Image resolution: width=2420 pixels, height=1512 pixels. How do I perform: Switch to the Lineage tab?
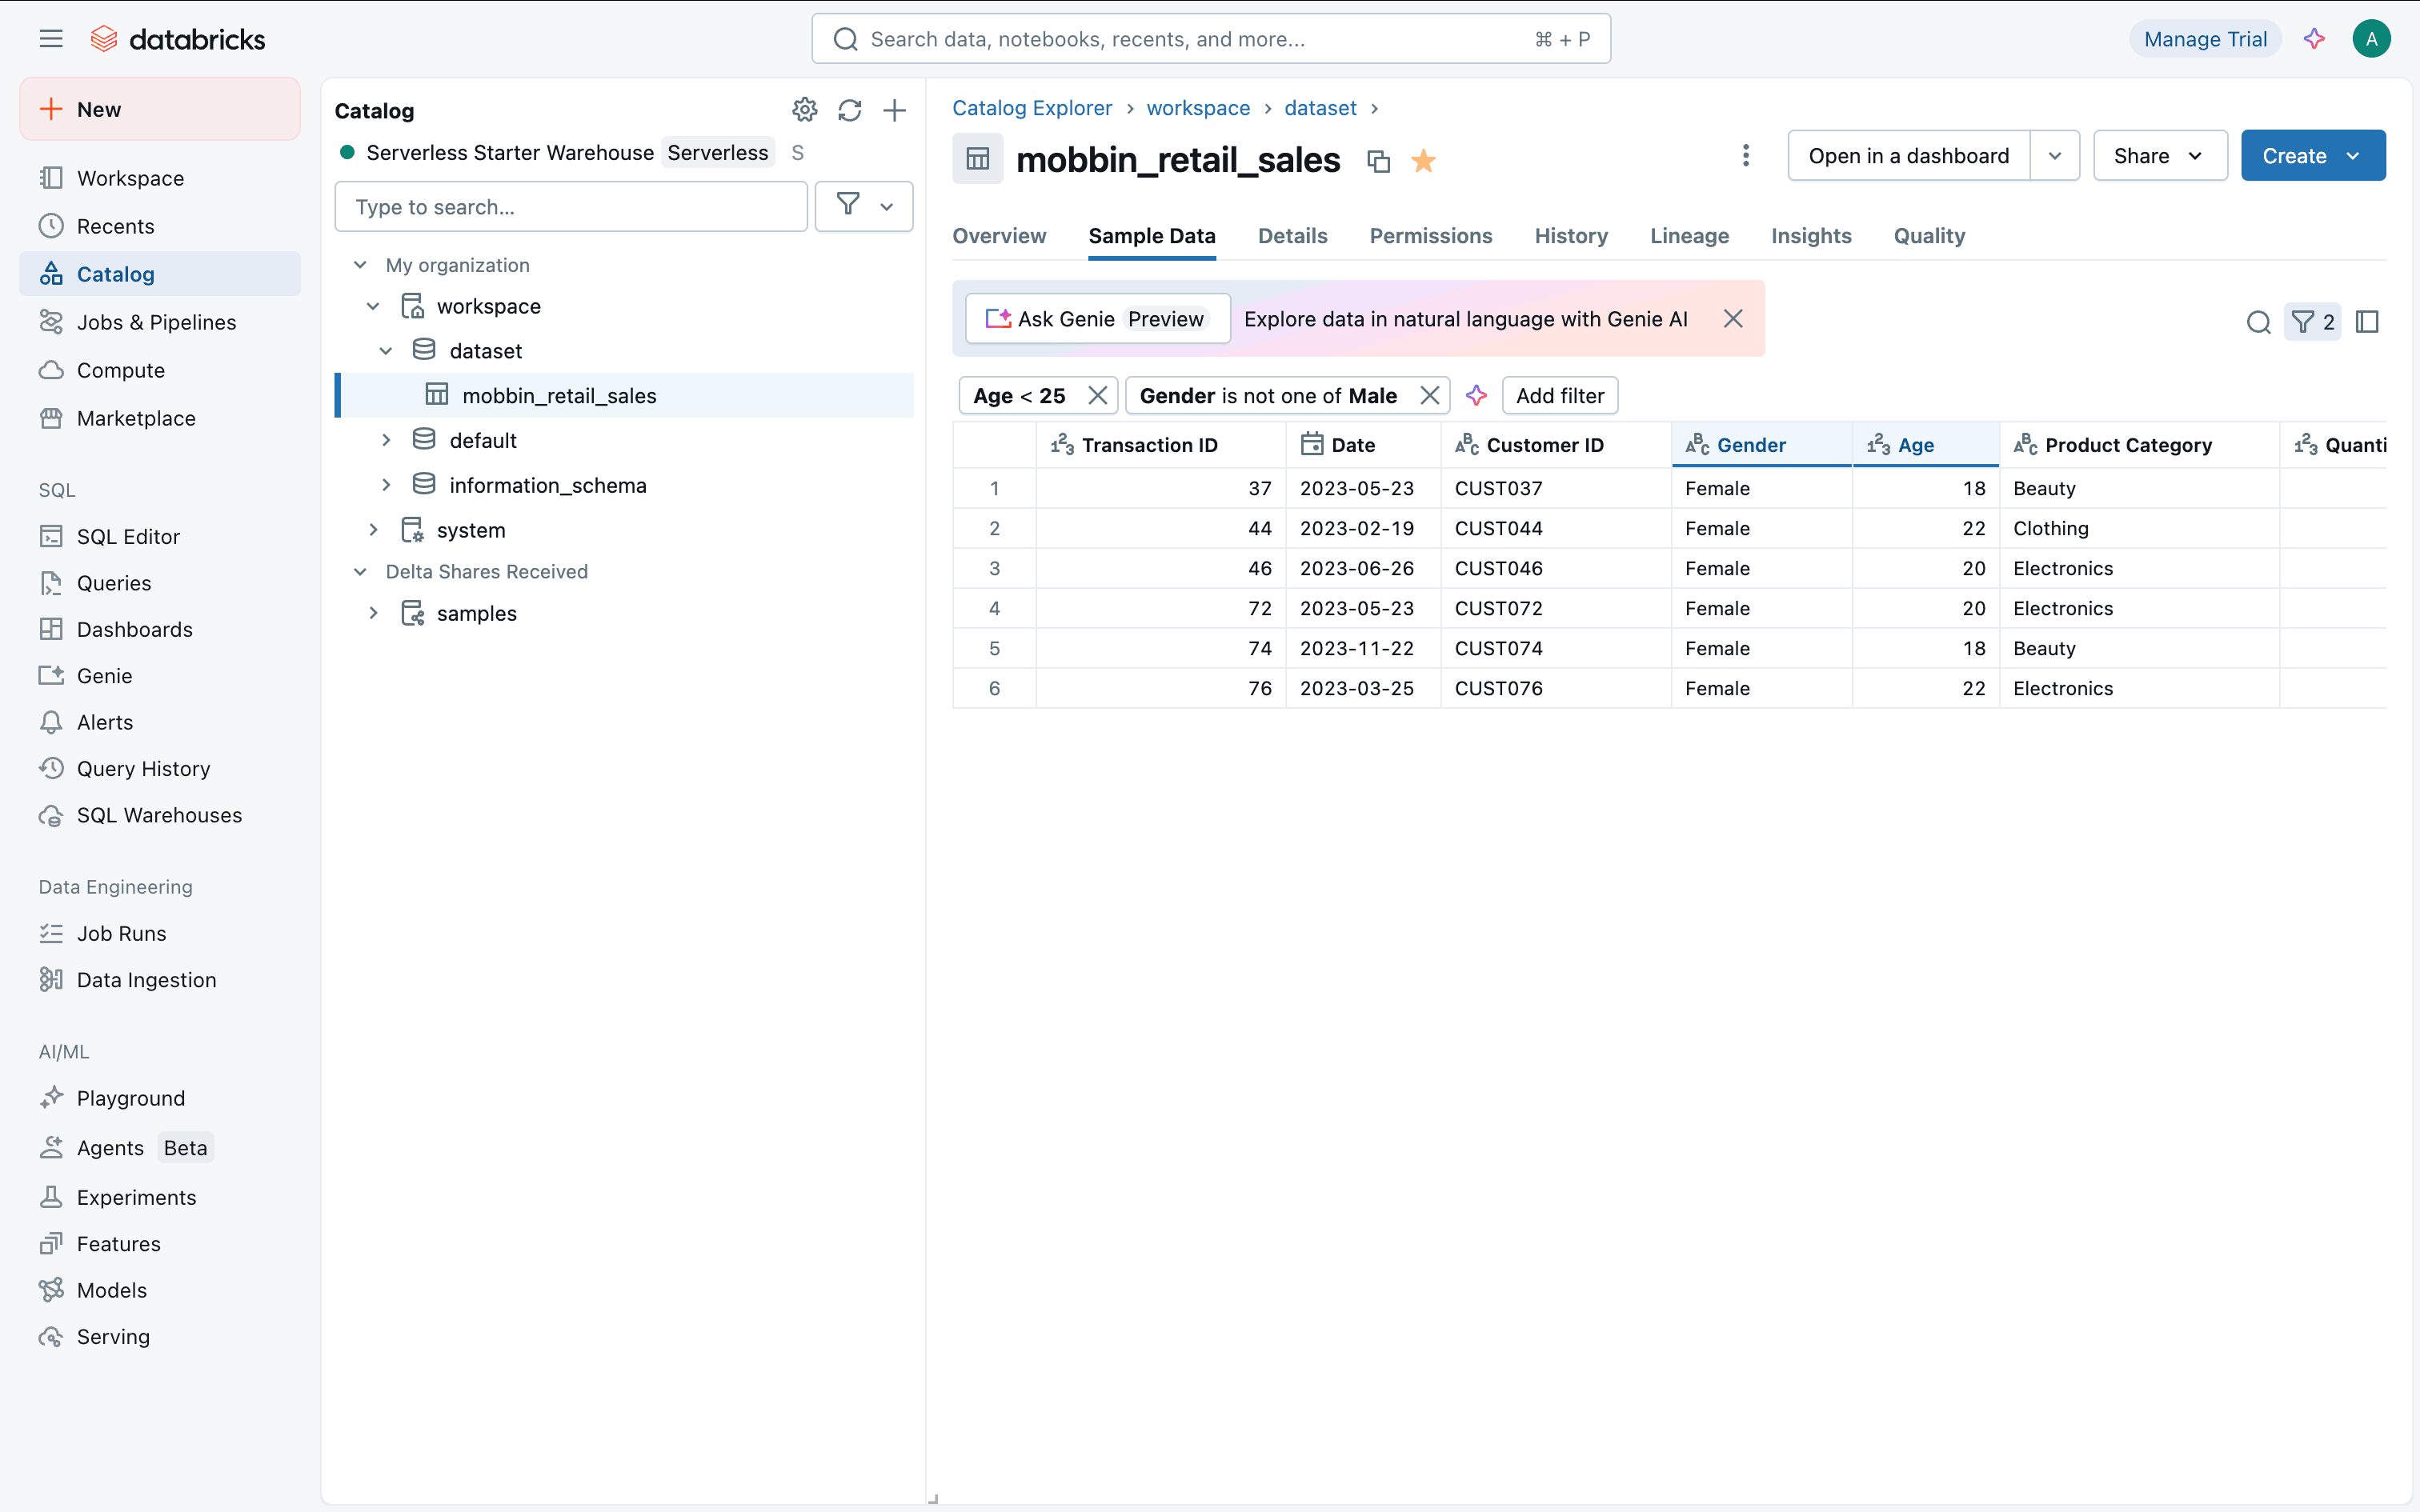pos(1688,236)
